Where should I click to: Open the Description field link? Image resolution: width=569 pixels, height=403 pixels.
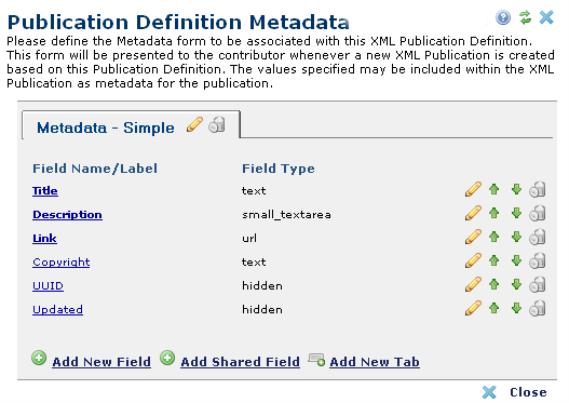tap(67, 214)
